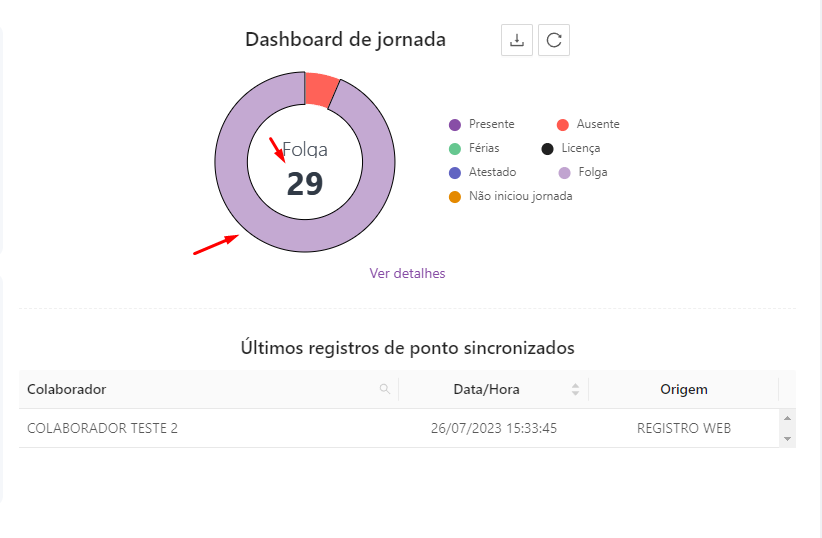Click the download dashboard icon
The height and width of the screenshot is (538, 822).
[x=516, y=40]
